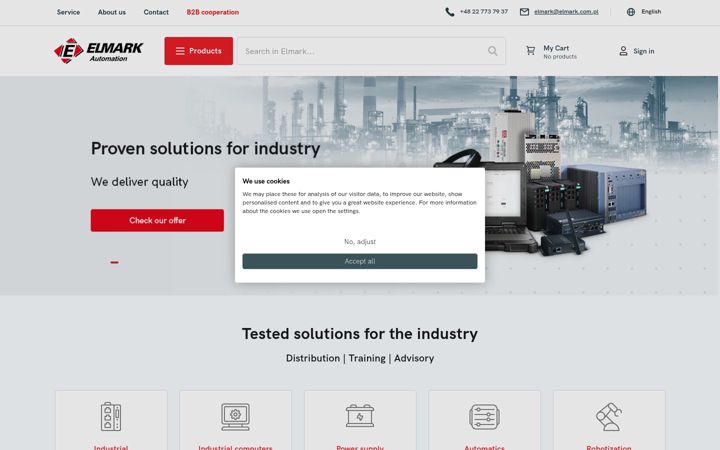Click the phone handset icon
Viewport: 720px width, 450px height.
(450, 12)
